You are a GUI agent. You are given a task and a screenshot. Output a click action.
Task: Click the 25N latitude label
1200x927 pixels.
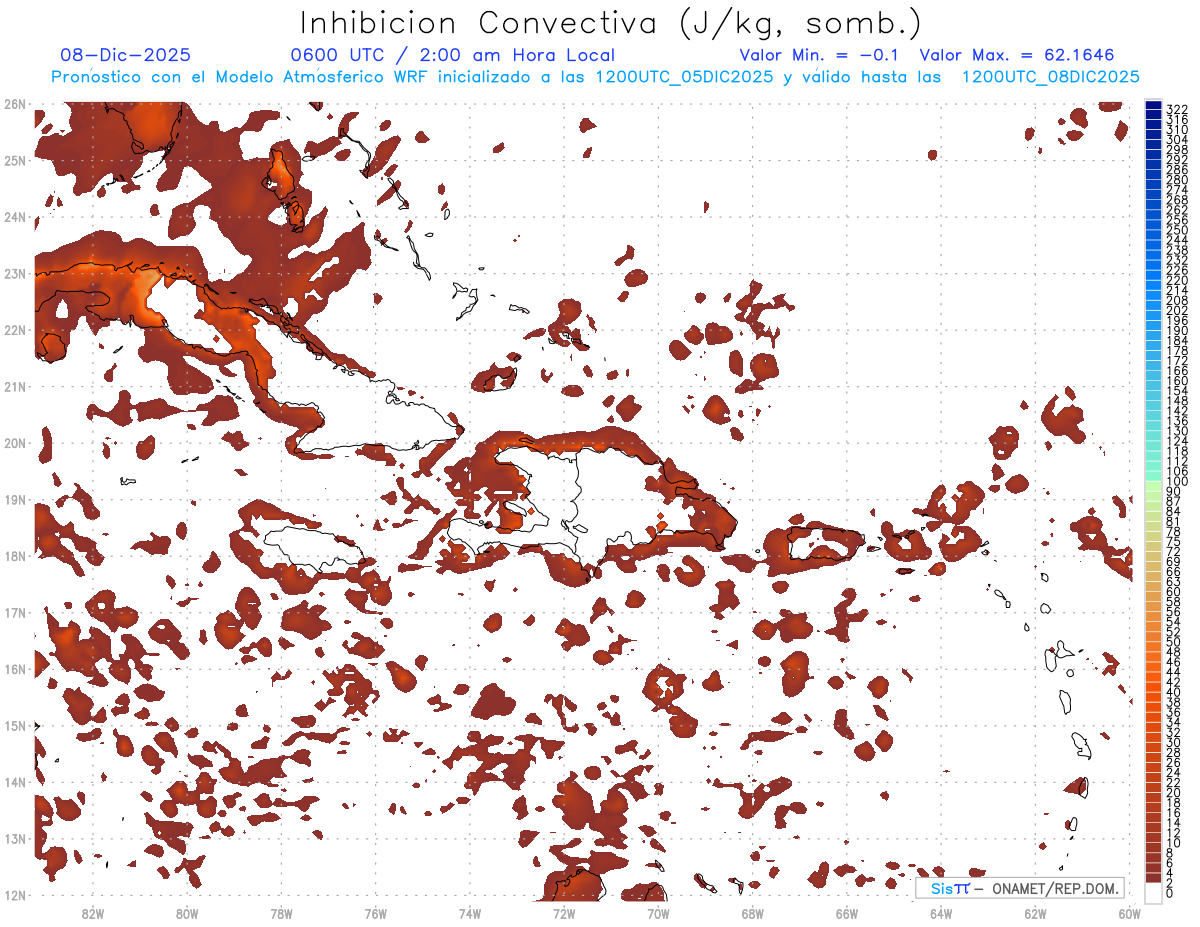[x=15, y=160]
